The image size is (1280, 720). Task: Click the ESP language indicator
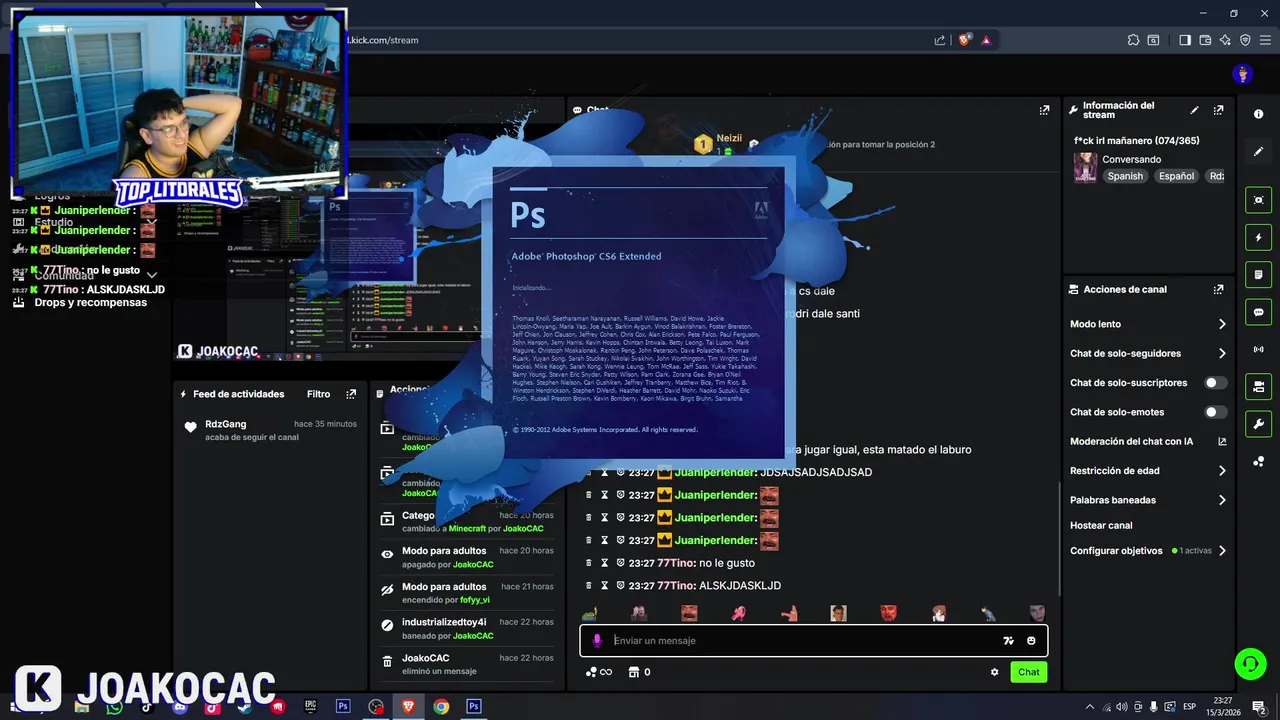[x=1189, y=706]
